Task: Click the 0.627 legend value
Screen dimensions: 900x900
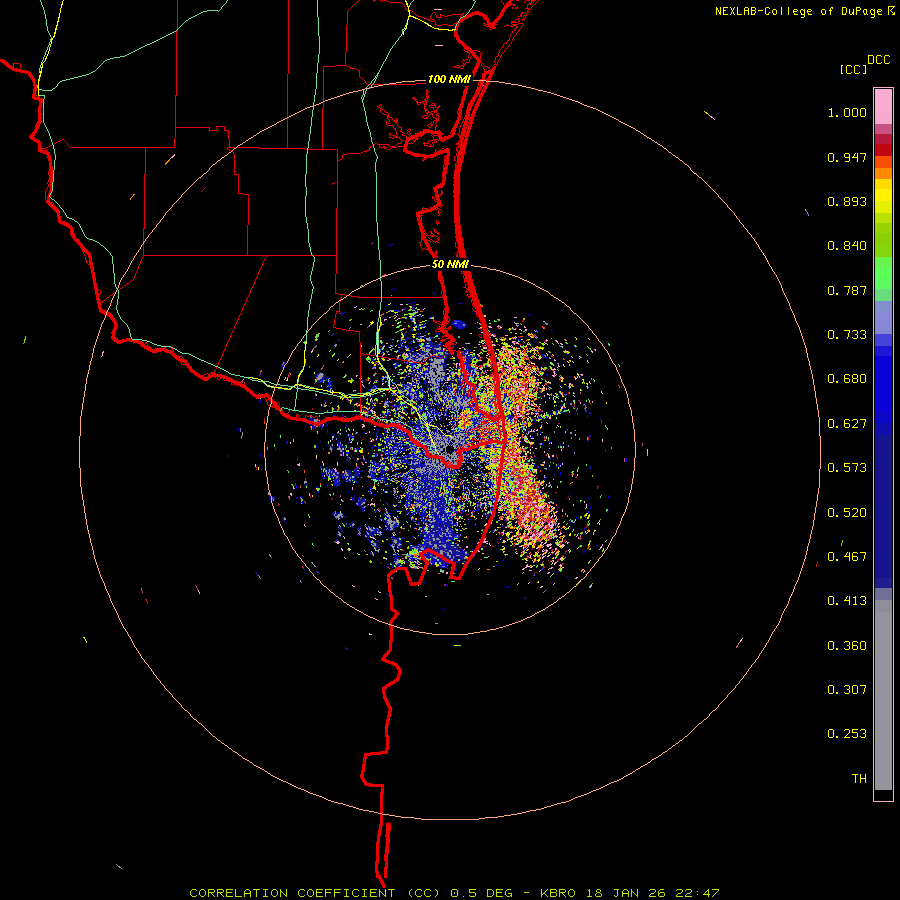Action: tap(847, 424)
